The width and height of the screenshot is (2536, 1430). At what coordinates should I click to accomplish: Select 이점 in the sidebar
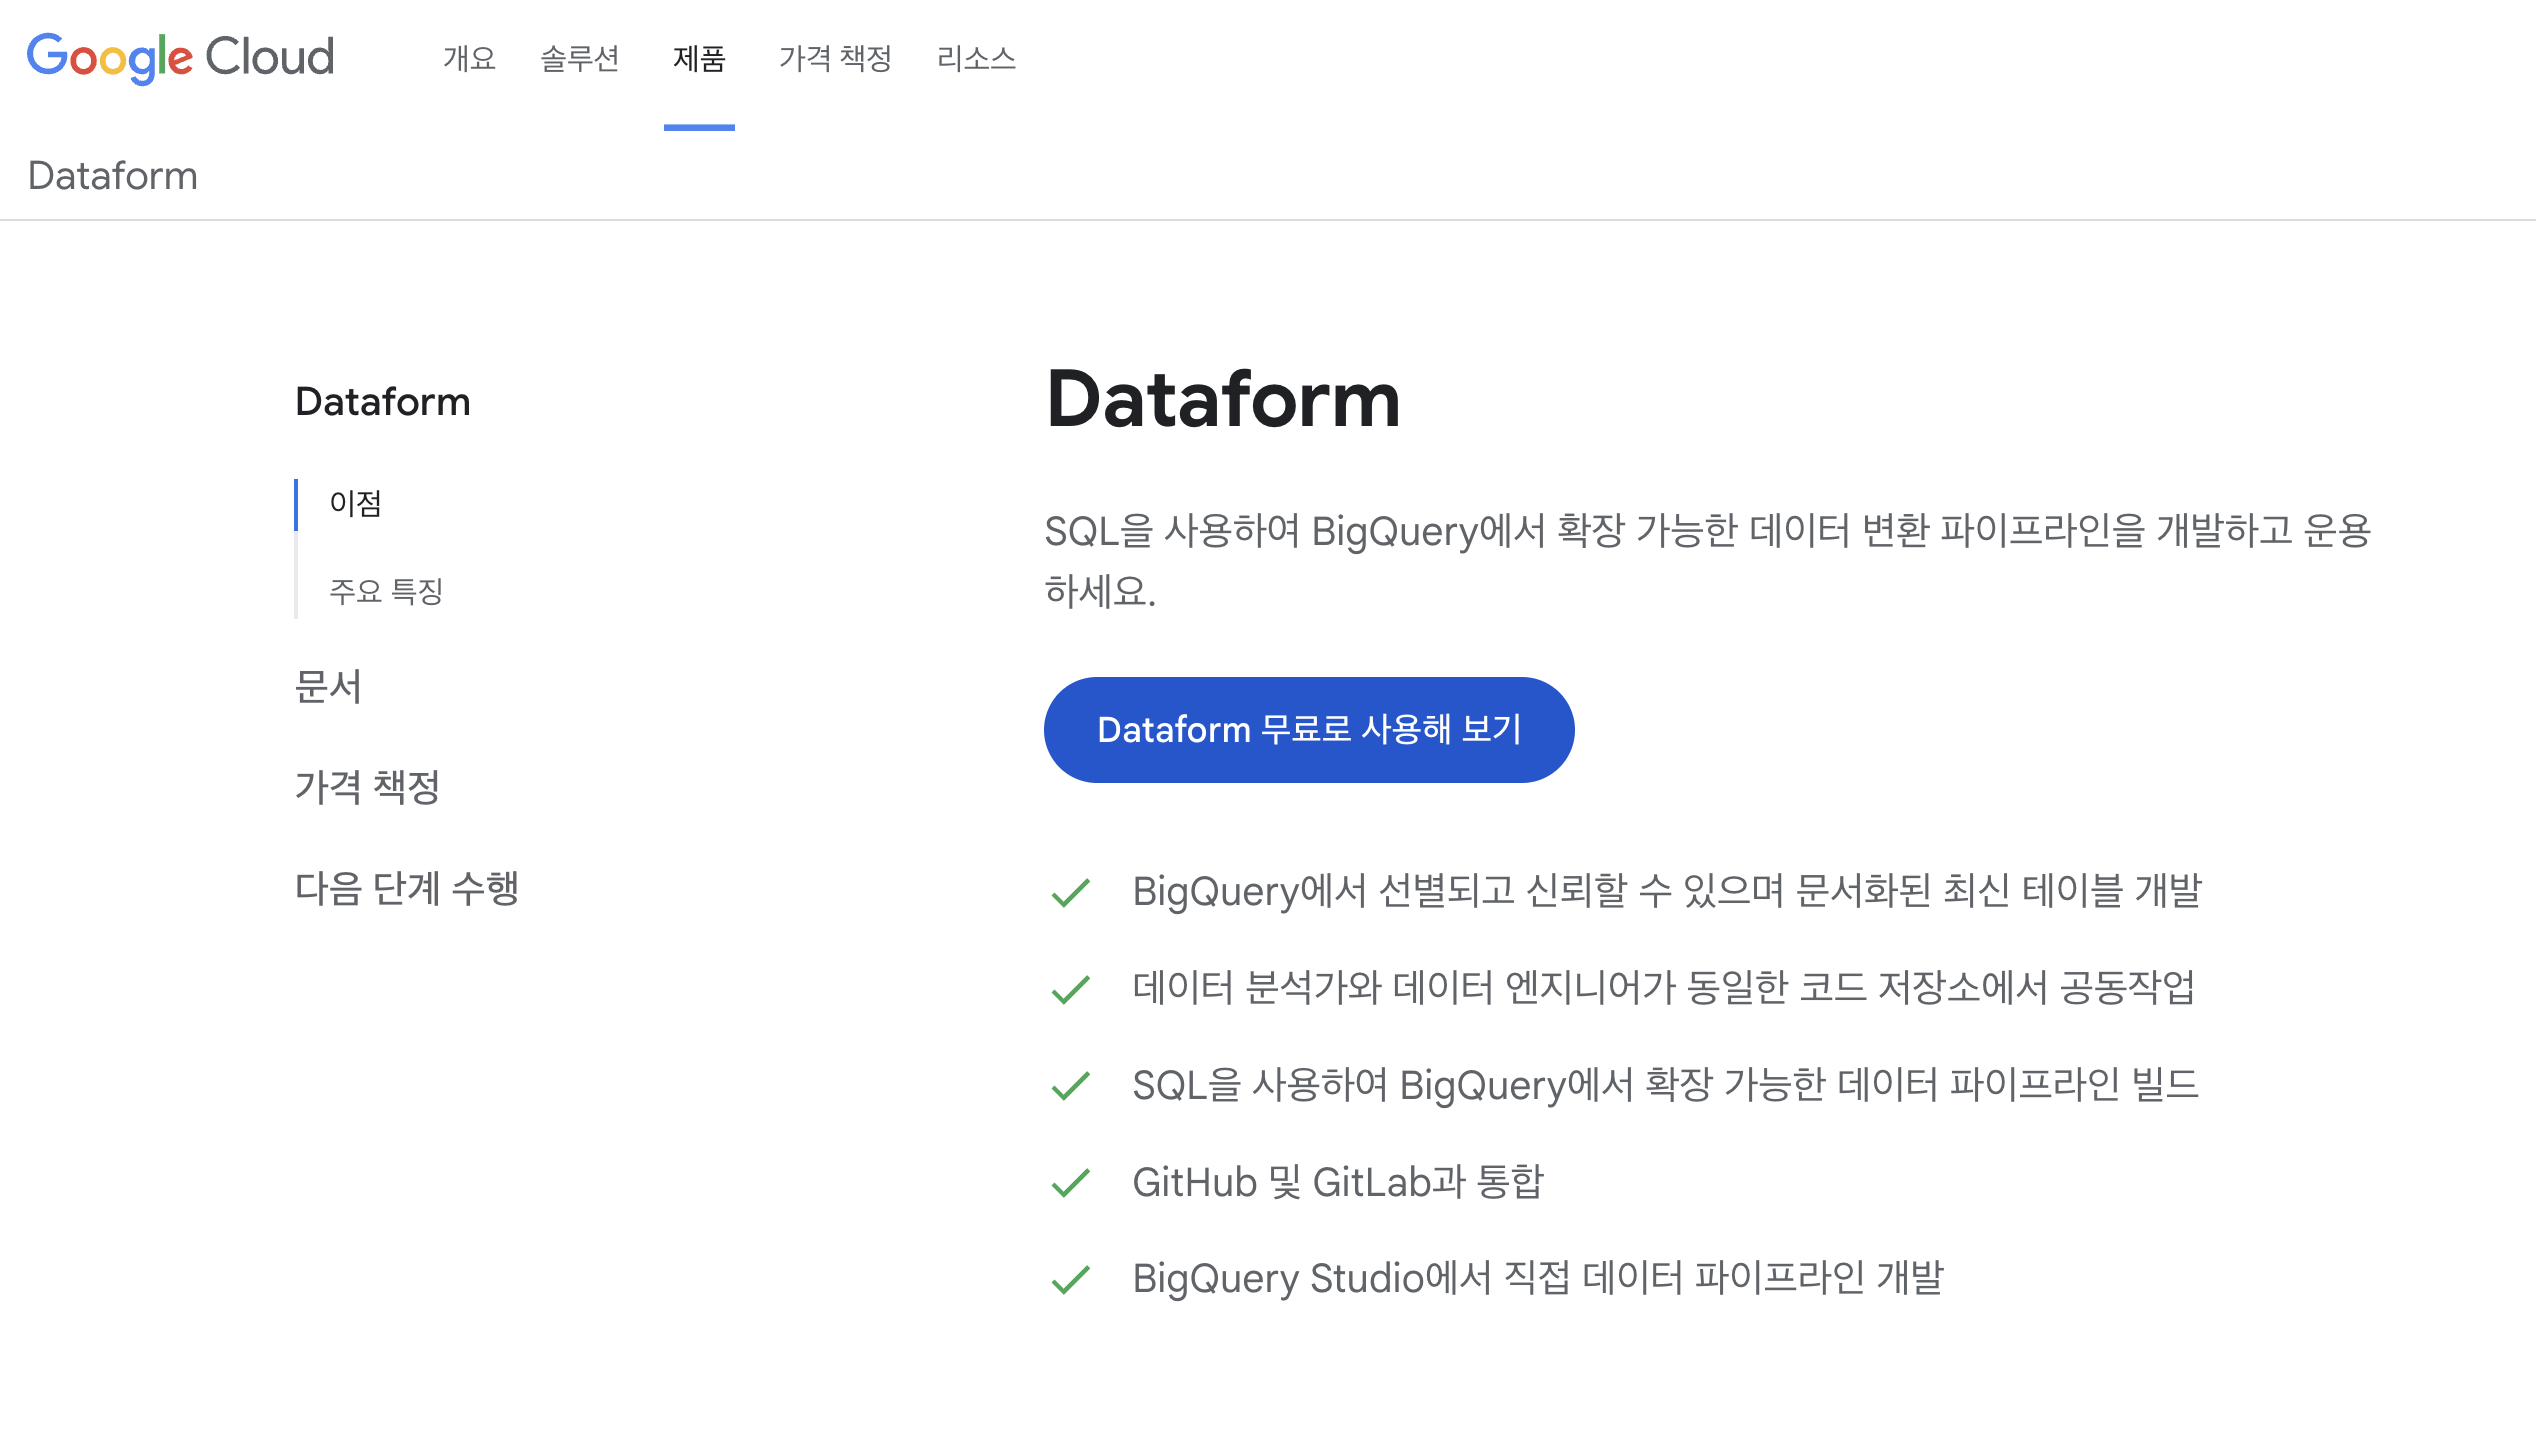[356, 503]
